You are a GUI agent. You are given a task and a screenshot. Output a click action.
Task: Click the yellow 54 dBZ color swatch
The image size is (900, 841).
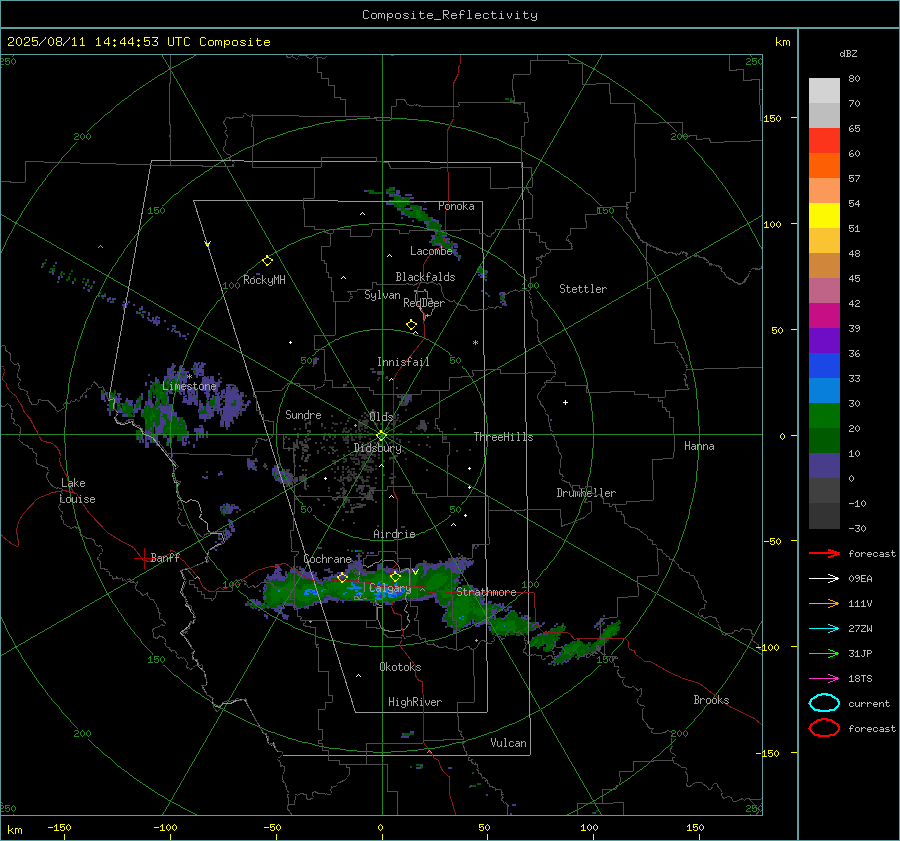(x=824, y=216)
